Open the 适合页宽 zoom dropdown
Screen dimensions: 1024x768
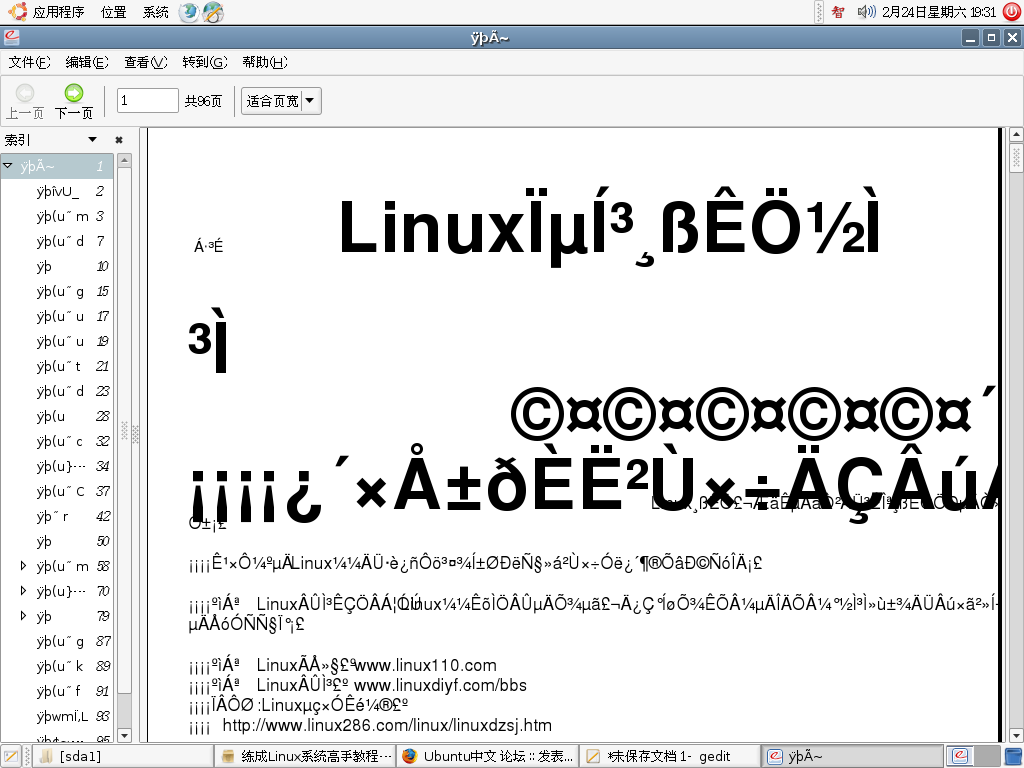(x=281, y=101)
